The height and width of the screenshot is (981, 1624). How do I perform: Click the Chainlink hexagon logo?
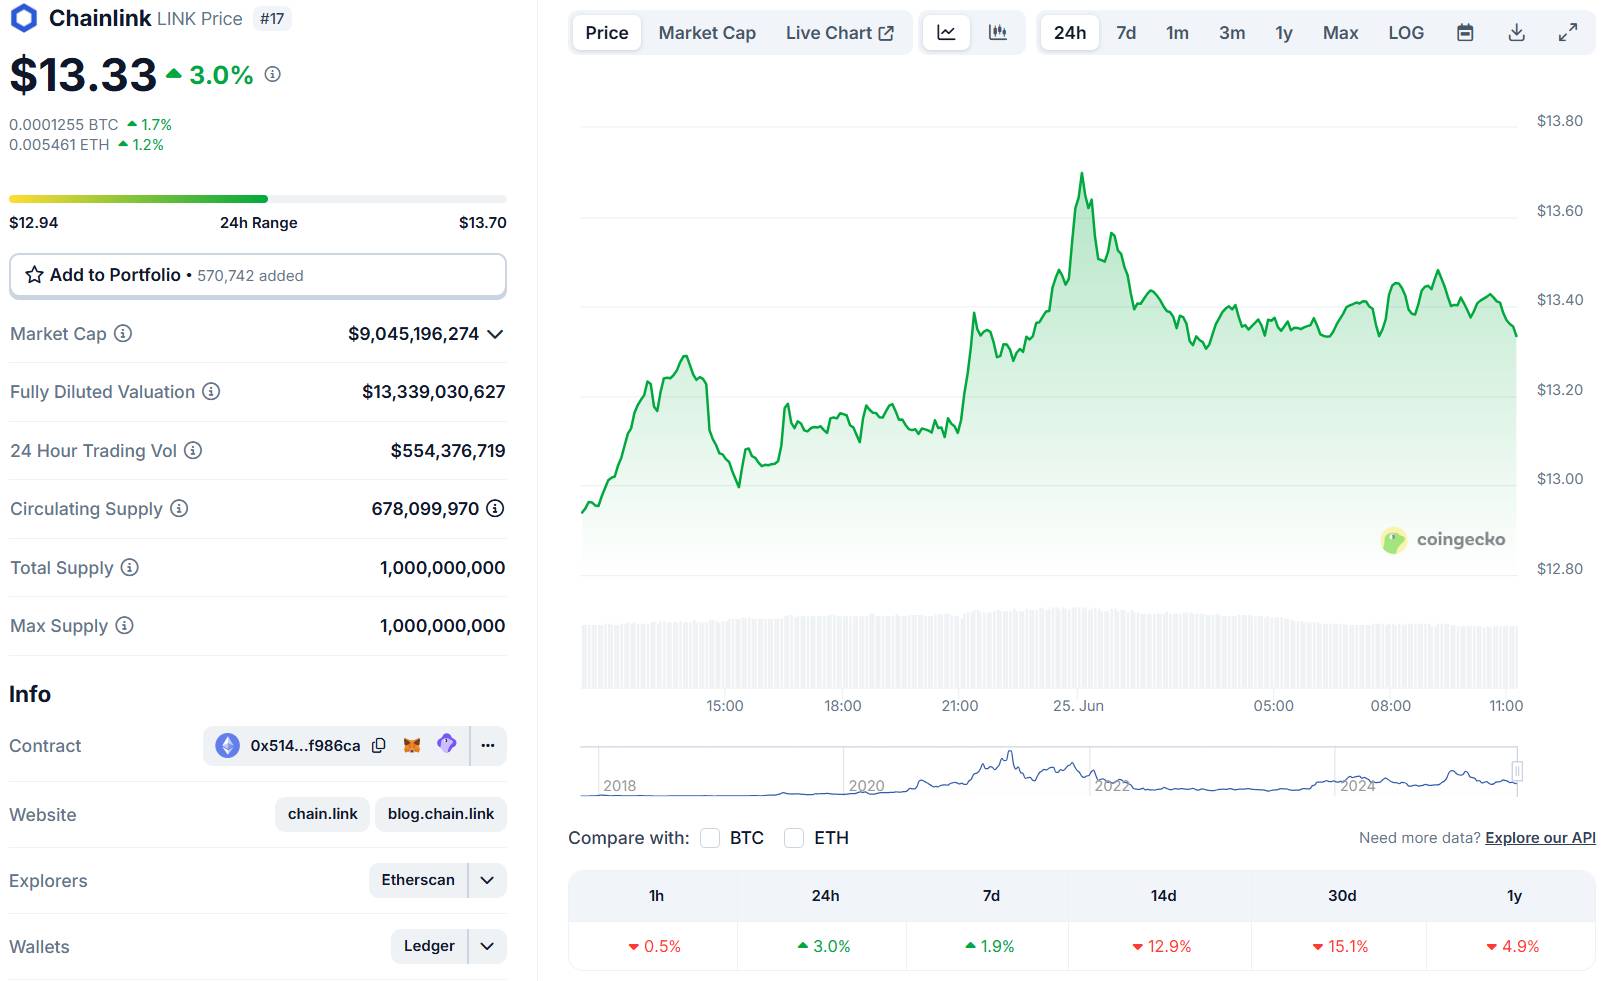coord(23,18)
